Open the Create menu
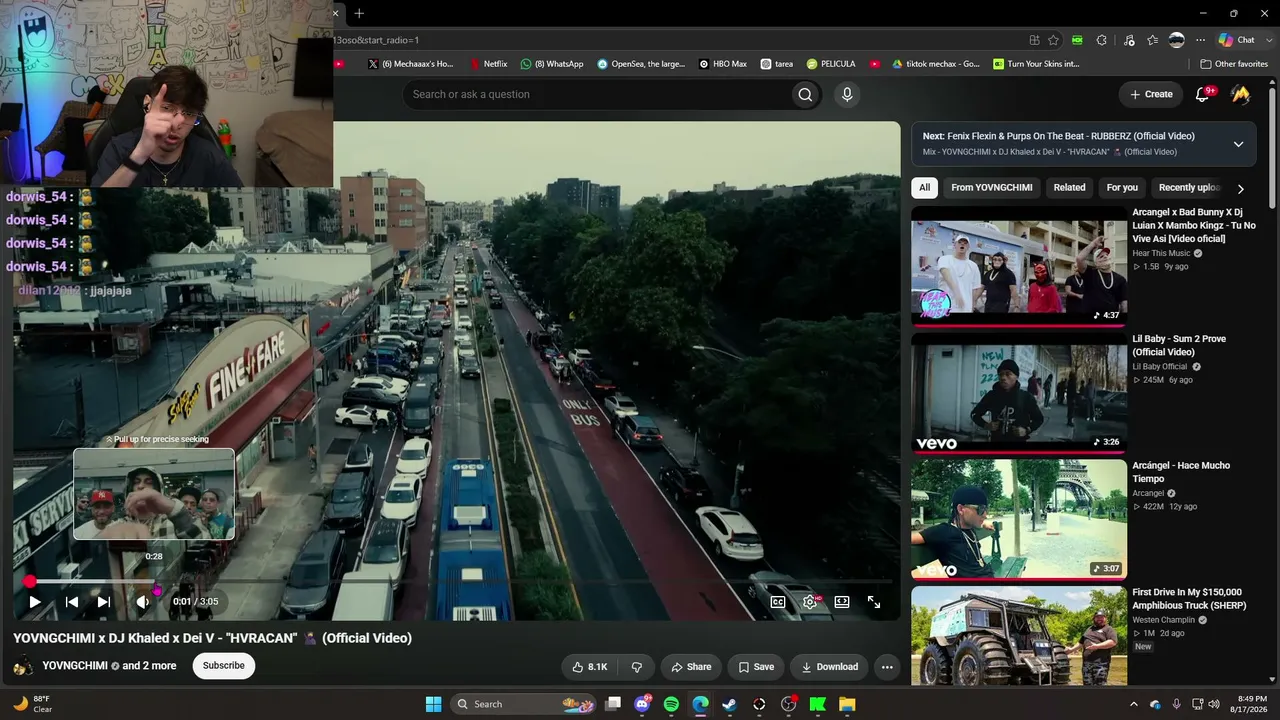The height and width of the screenshot is (720, 1280). click(1151, 94)
